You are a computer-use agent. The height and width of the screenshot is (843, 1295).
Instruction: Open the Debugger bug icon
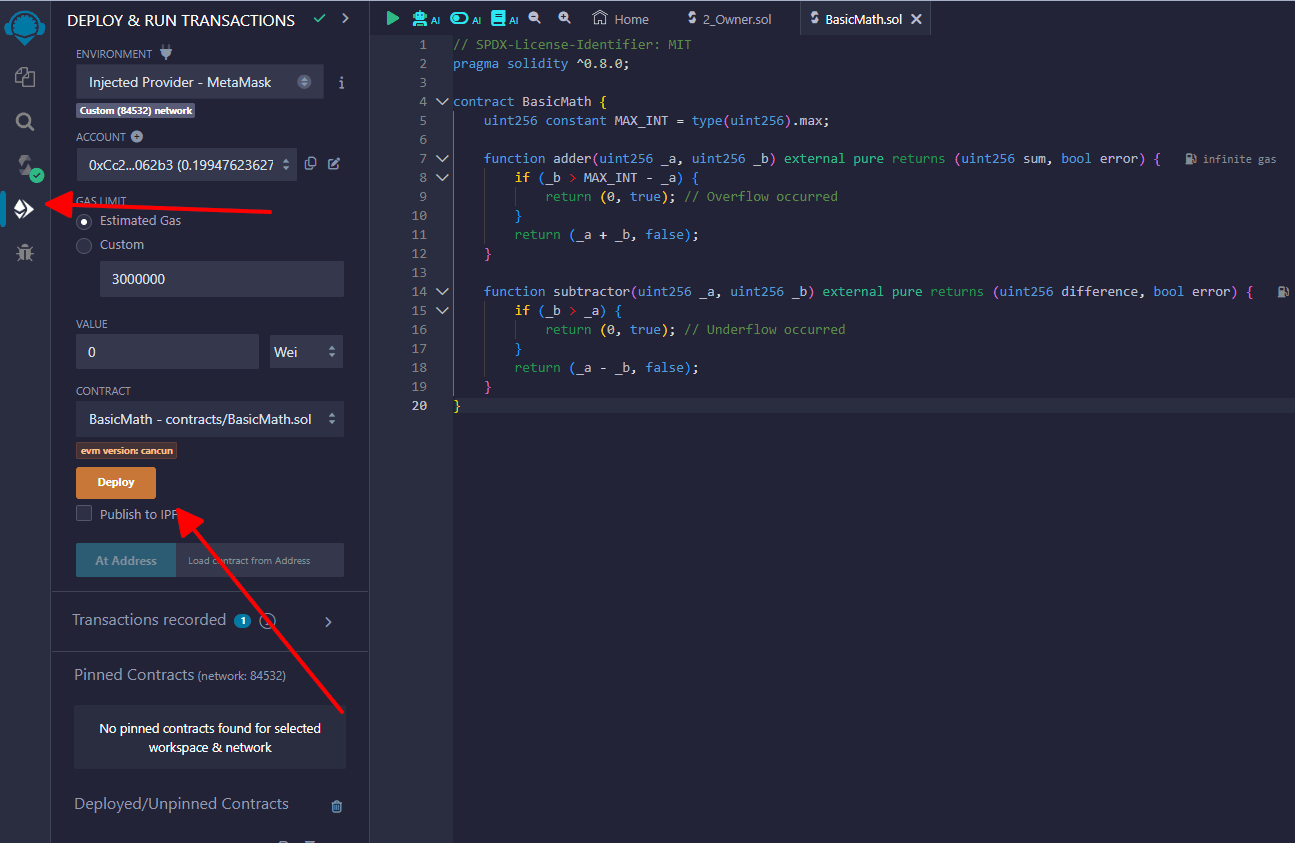[x=25, y=253]
